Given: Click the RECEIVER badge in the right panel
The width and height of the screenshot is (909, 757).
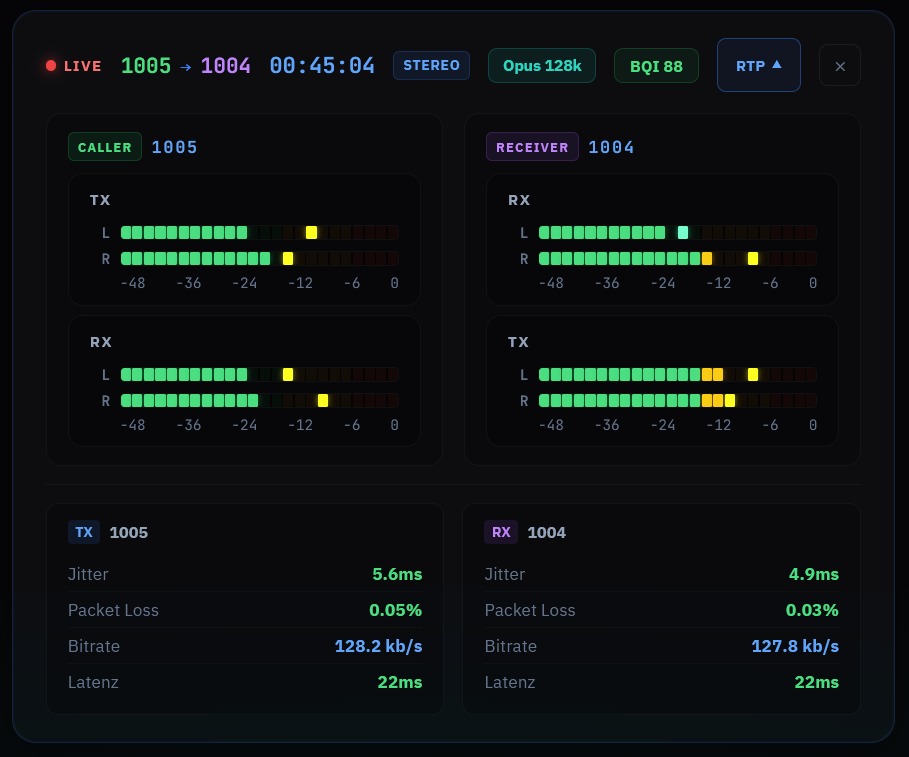Looking at the screenshot, I should [x=532, y=146].
